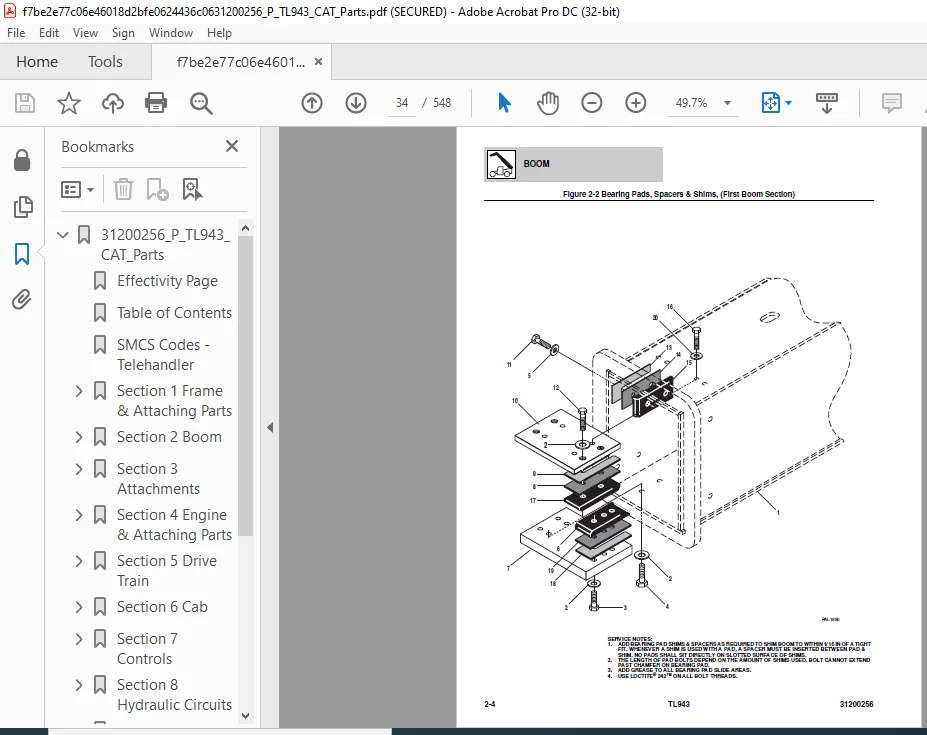
Task: Open the scrolling mode/read tool icon
Action: click(826, 103)
